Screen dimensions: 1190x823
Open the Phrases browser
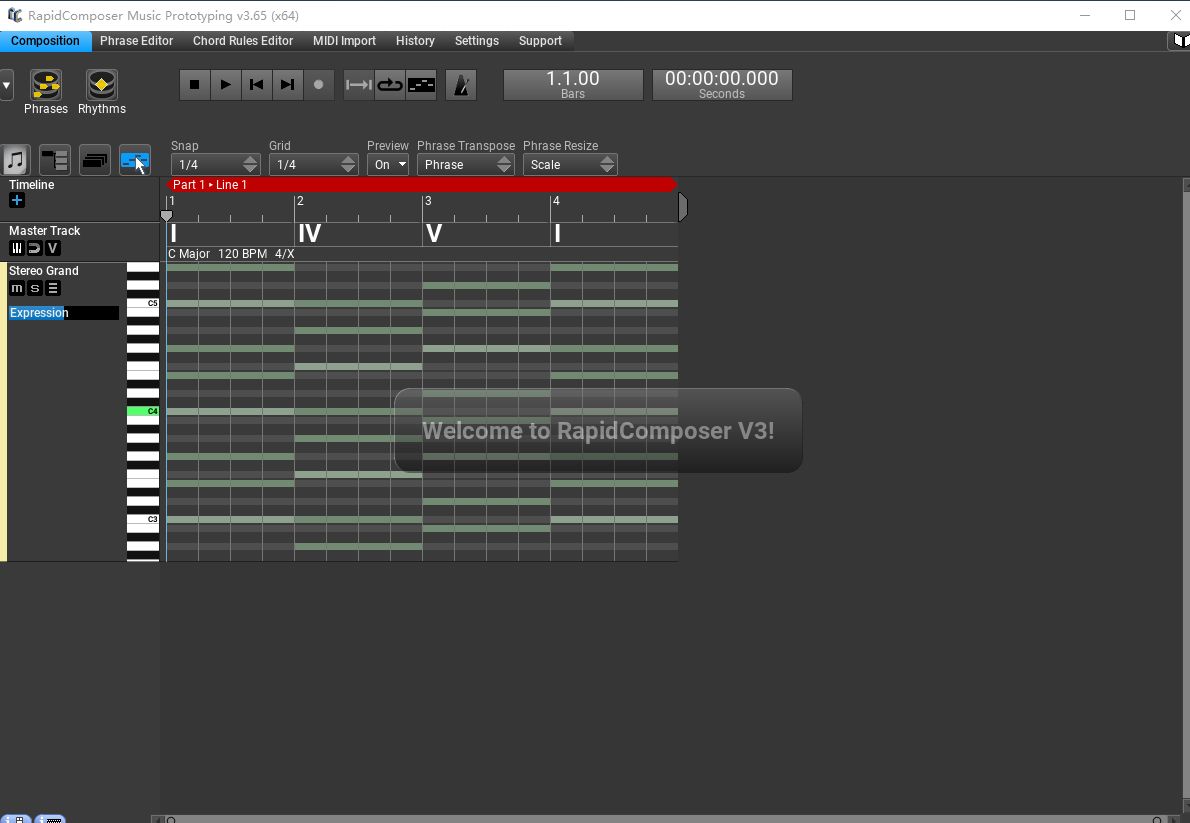[46, 92]
